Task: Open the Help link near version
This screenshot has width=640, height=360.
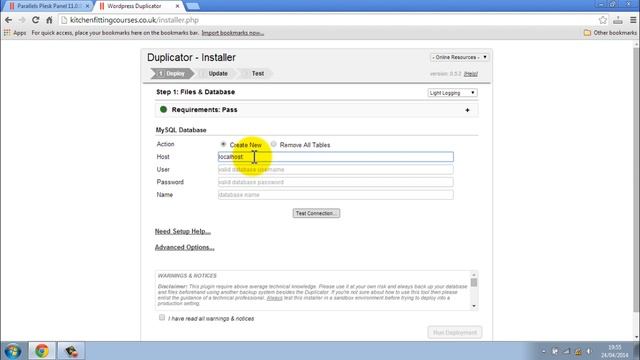Action: click(471, 74)
